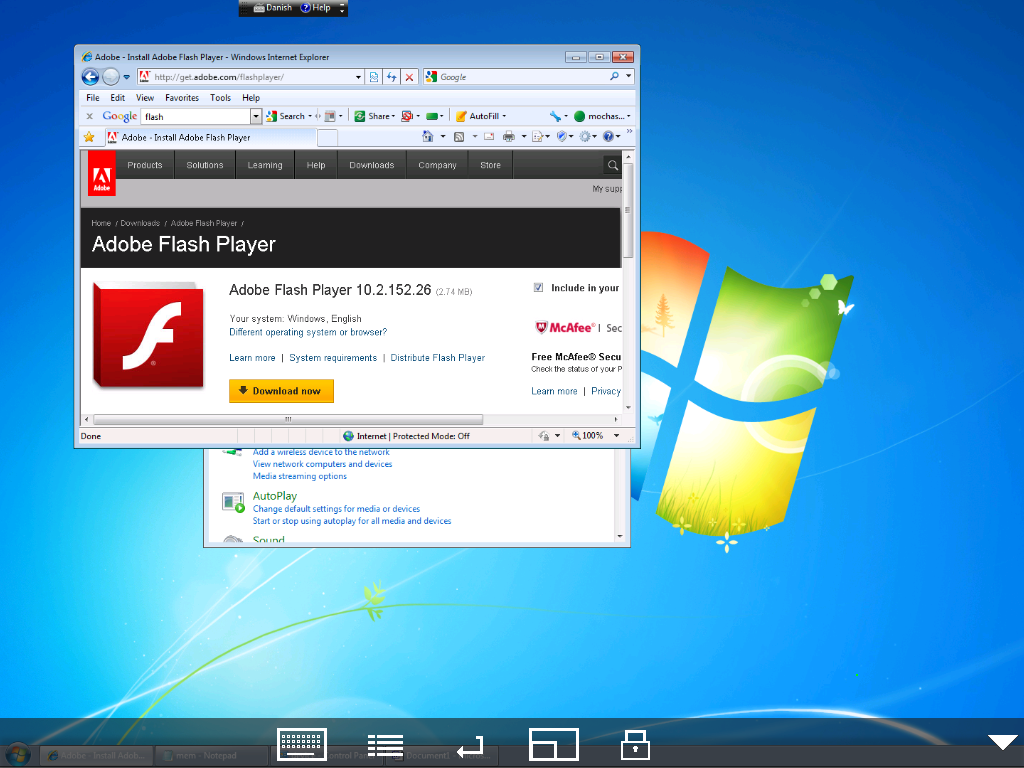Viewport: 1024px width, 768px height.
Task: Open the Google Toolbar Share menu
Action: coord(375,116)
